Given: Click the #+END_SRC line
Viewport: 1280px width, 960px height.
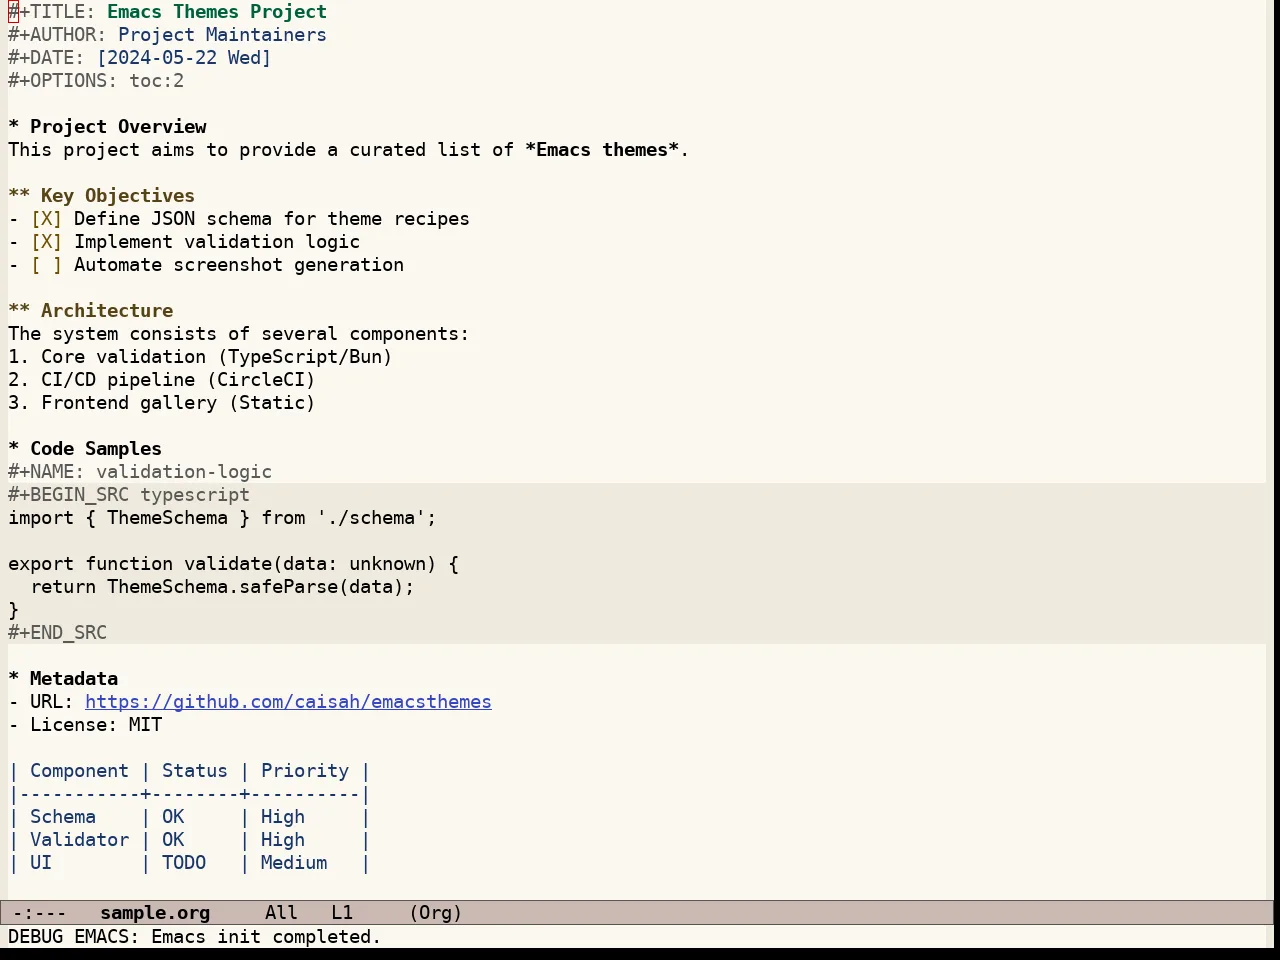Looking at the screenshot, I should coord(57,633).
